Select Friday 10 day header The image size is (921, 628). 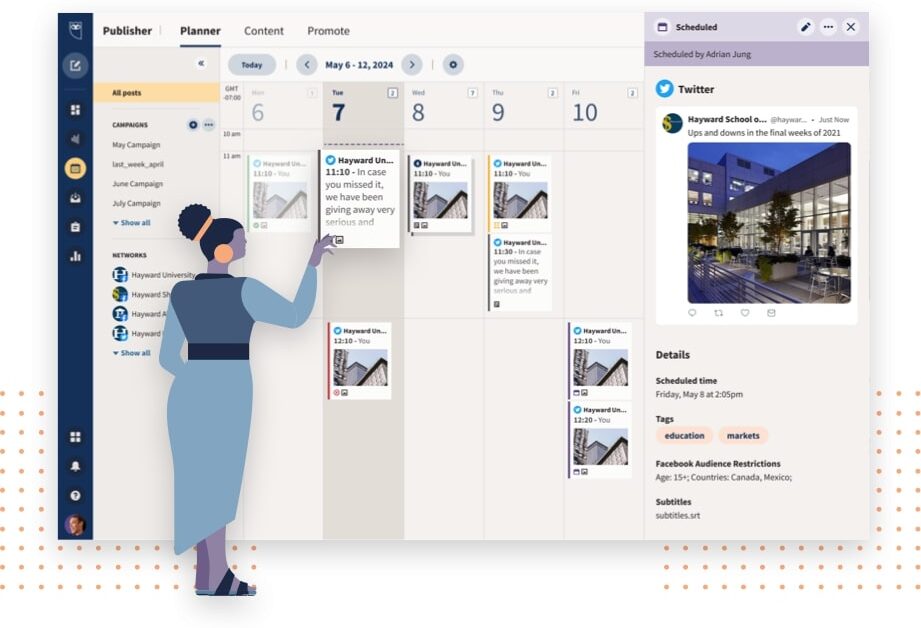pyautogui.click(x=603, y=106)
